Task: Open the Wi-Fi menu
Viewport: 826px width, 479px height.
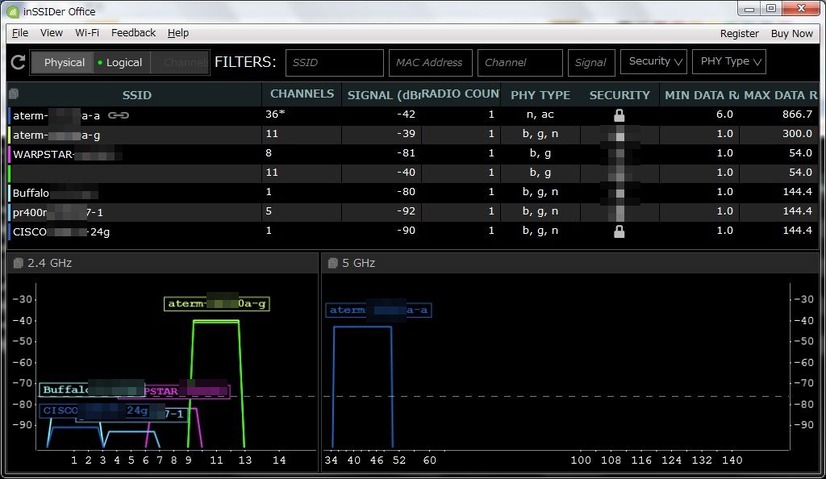Action: coord(87,33)
